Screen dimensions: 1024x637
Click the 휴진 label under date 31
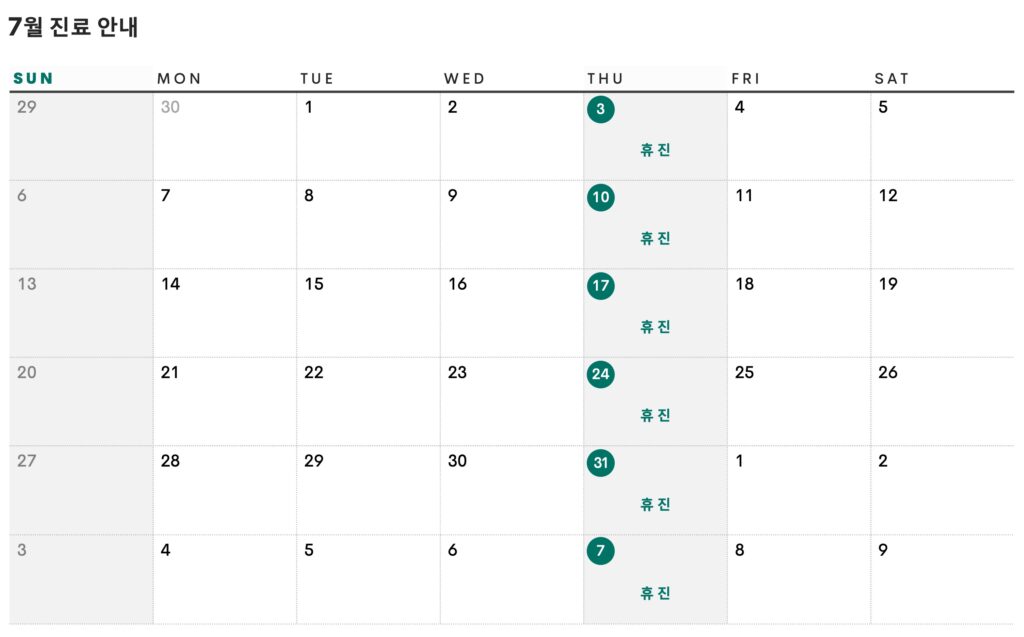tap(655, 504)
